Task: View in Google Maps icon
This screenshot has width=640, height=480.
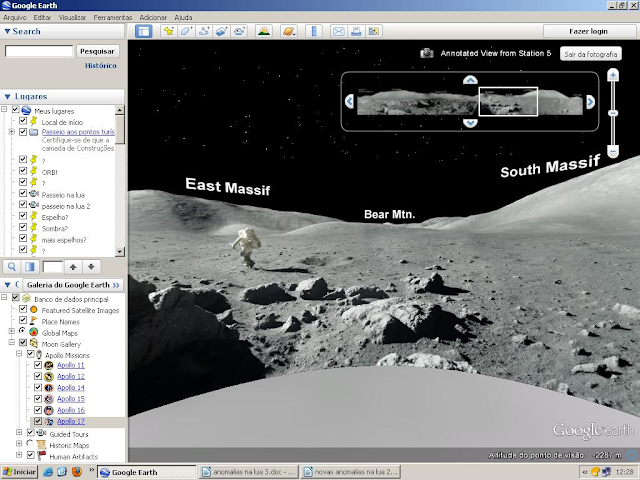Action: pos(373,31)
